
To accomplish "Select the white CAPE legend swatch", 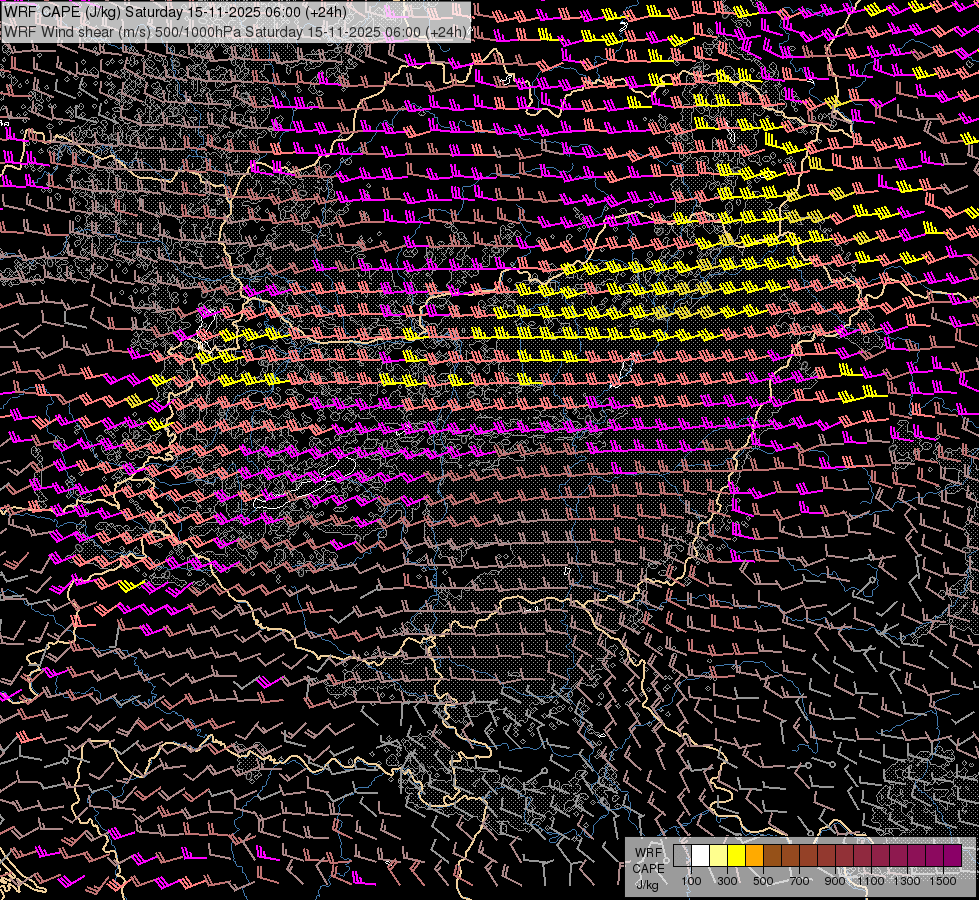I will pyautogui.click(x=701, y=855).
